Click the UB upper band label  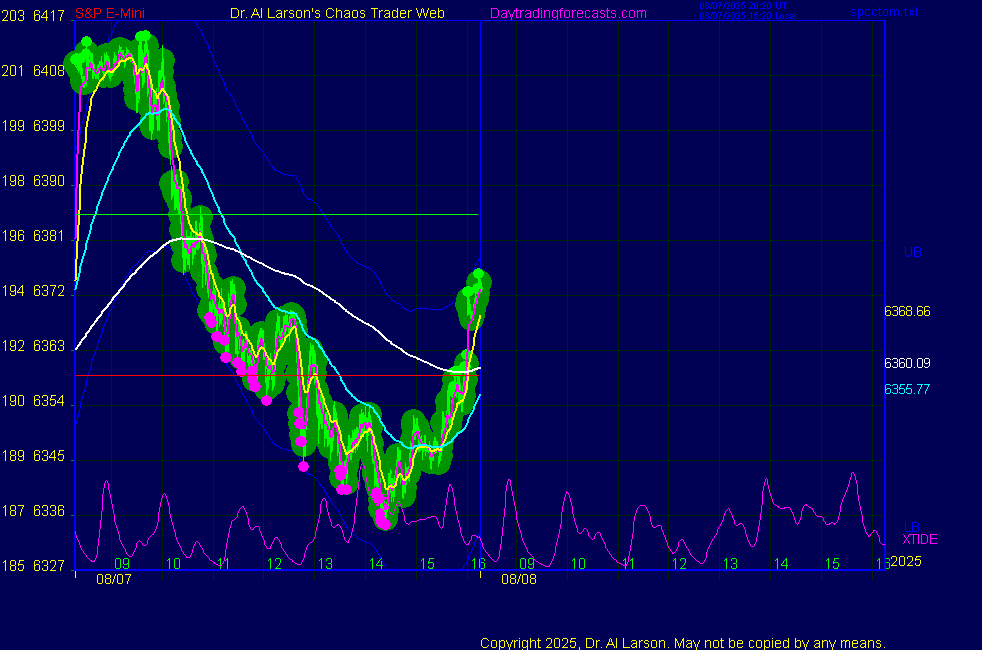[x=912, y=253]
